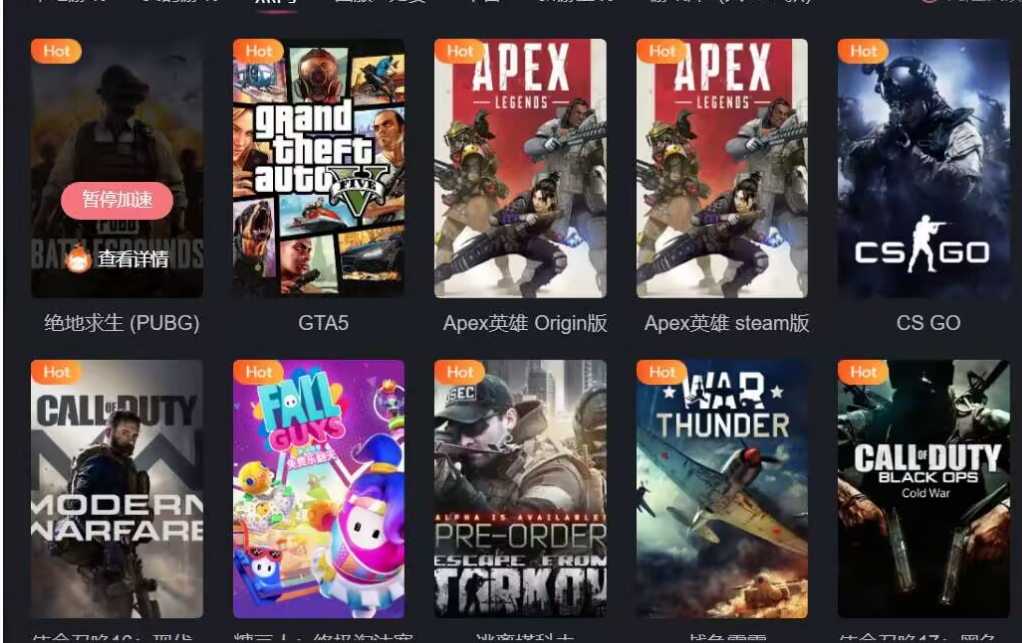Click the Hot badge on War Thunder

662,372
